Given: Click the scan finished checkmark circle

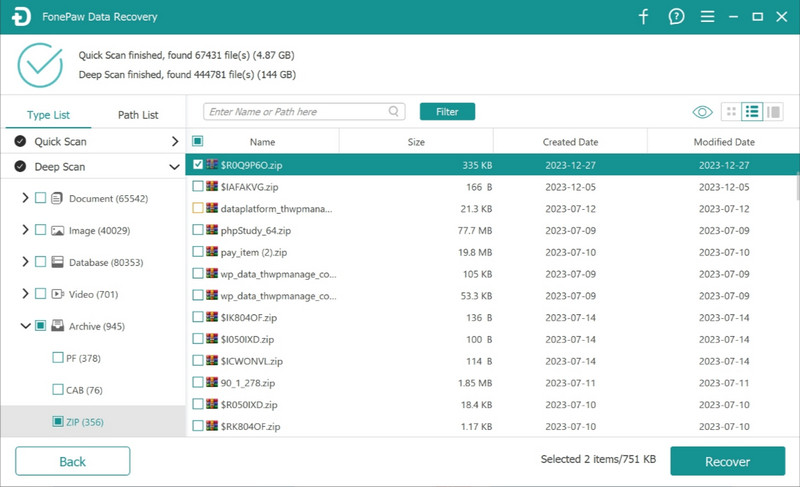Looking at the screenshot, I should (x=40, y=65).
